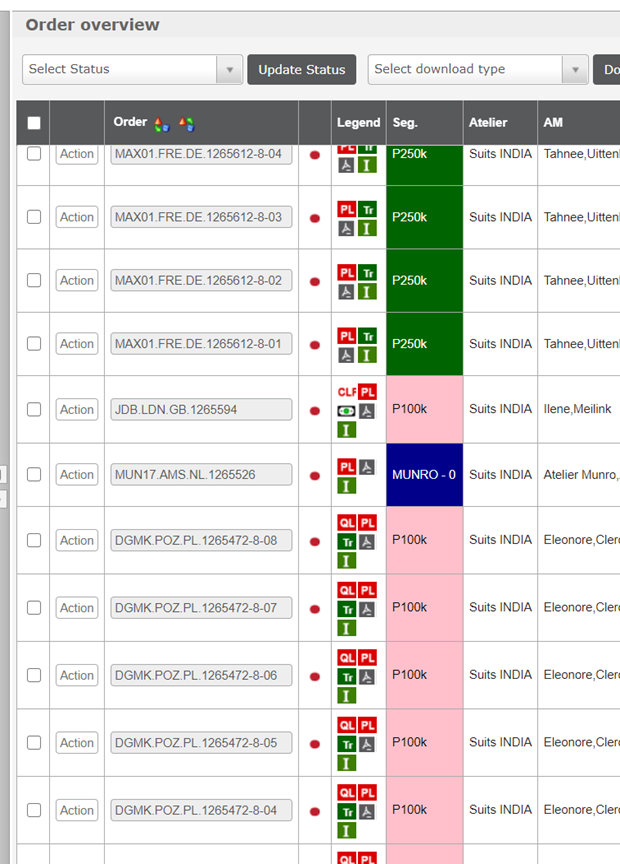Screen dimensions: 620x864
Task: Click the blue MUNRO - 0 segment cell
Action: click(424, 474)
